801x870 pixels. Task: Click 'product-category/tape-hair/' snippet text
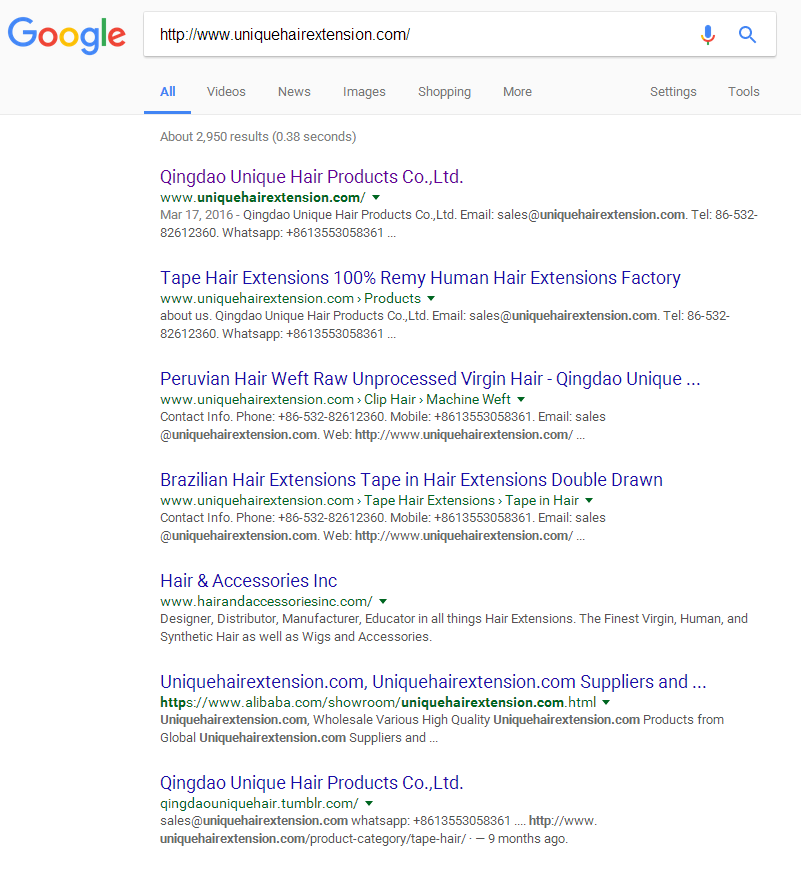click(x=387, y=838)
